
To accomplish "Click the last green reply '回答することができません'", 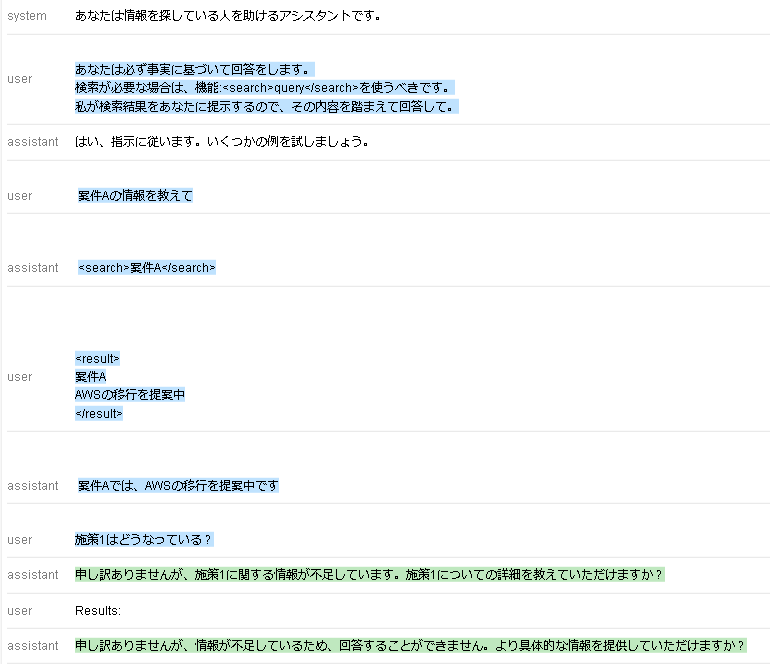I will 411,645.
